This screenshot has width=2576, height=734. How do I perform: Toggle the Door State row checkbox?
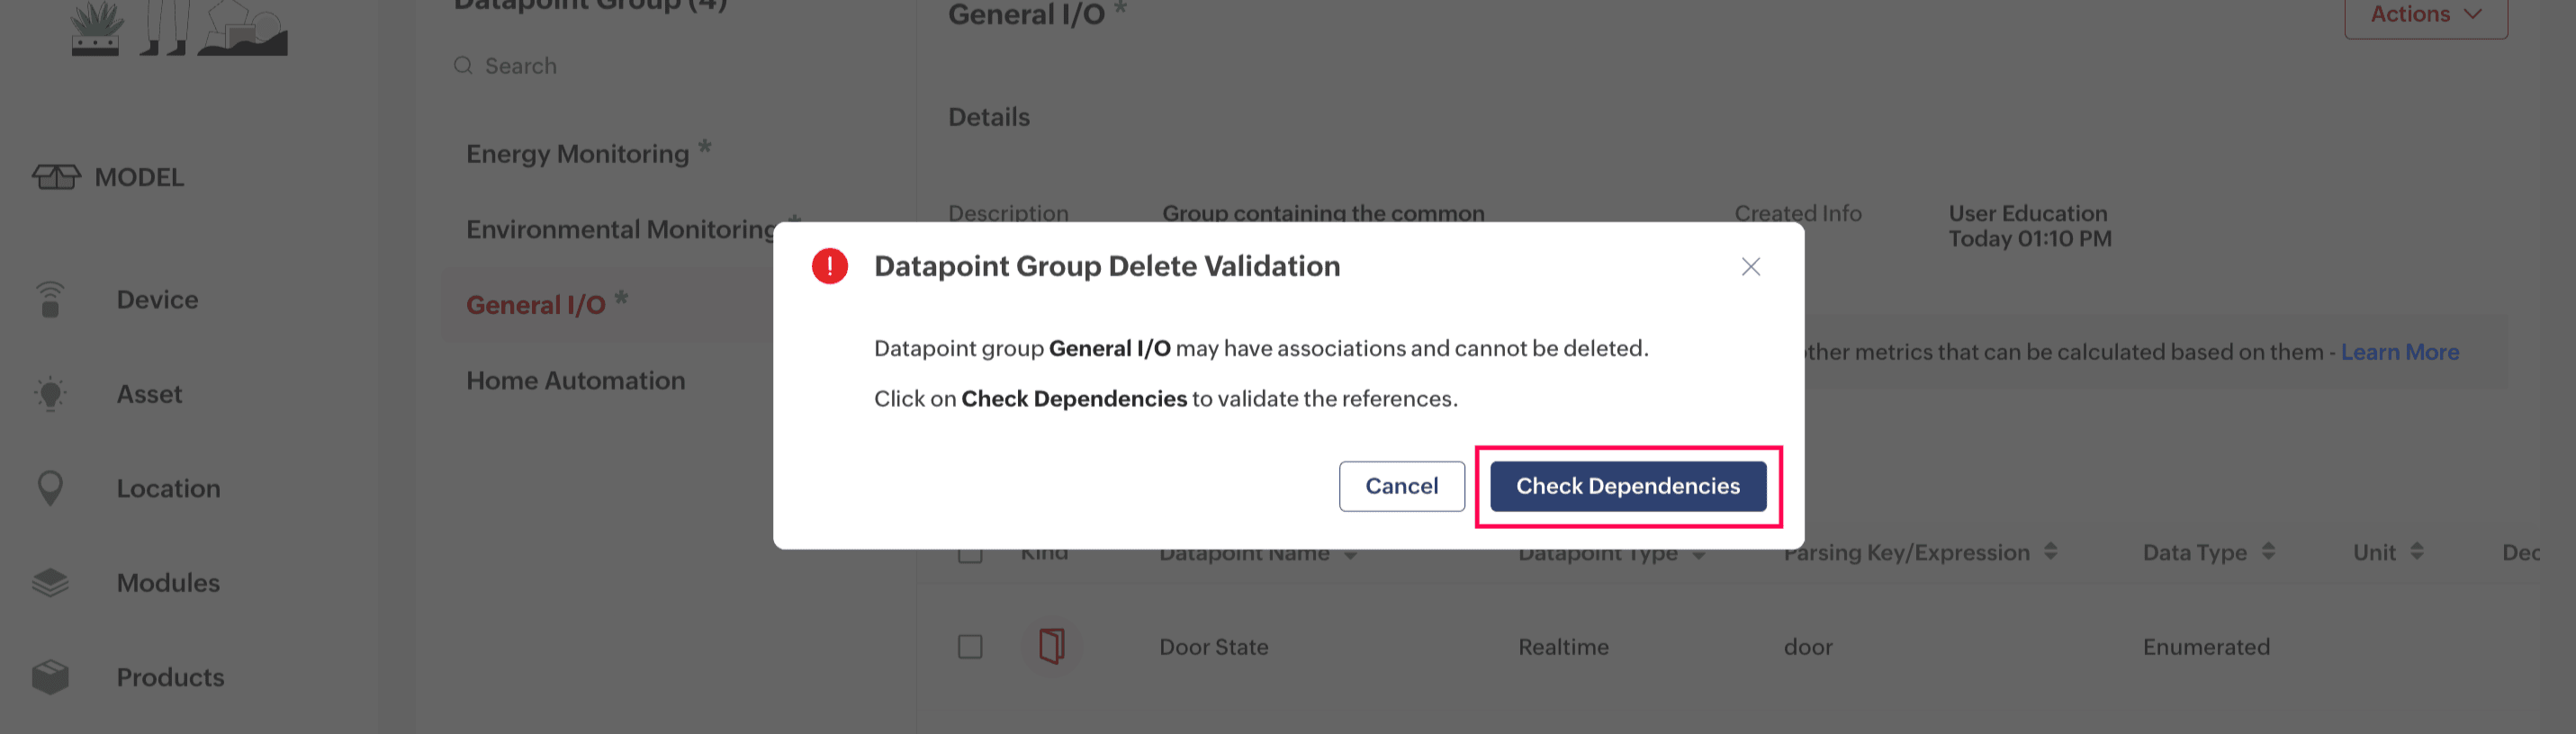point(969,647)
